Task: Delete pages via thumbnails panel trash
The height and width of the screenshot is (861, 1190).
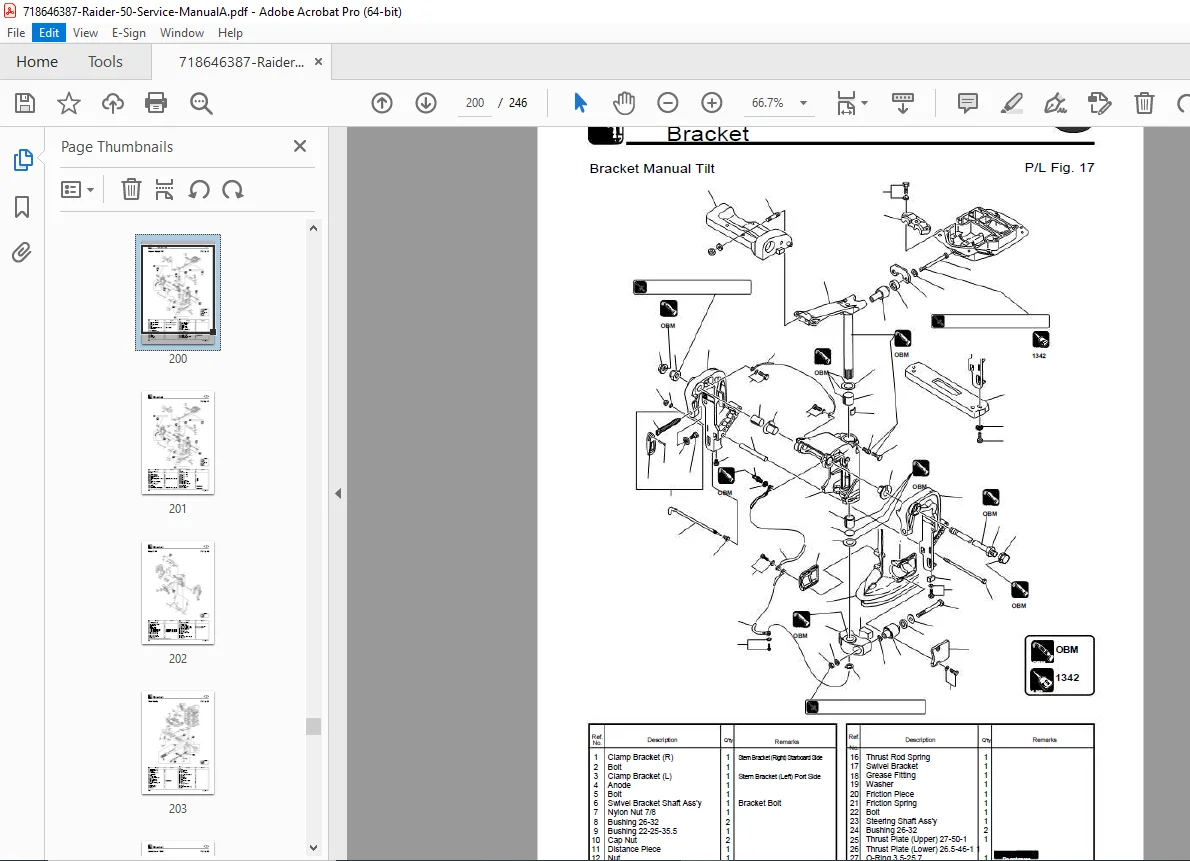Action: (131, 189)
